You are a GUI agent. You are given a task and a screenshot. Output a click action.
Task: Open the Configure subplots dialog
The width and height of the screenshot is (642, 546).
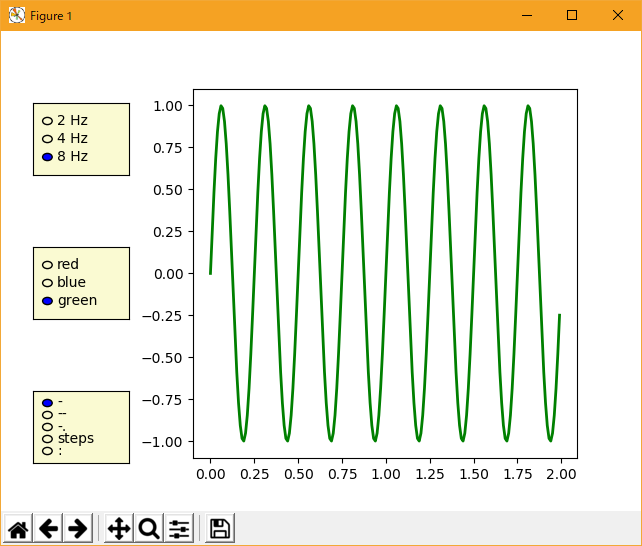click(179, 529)
